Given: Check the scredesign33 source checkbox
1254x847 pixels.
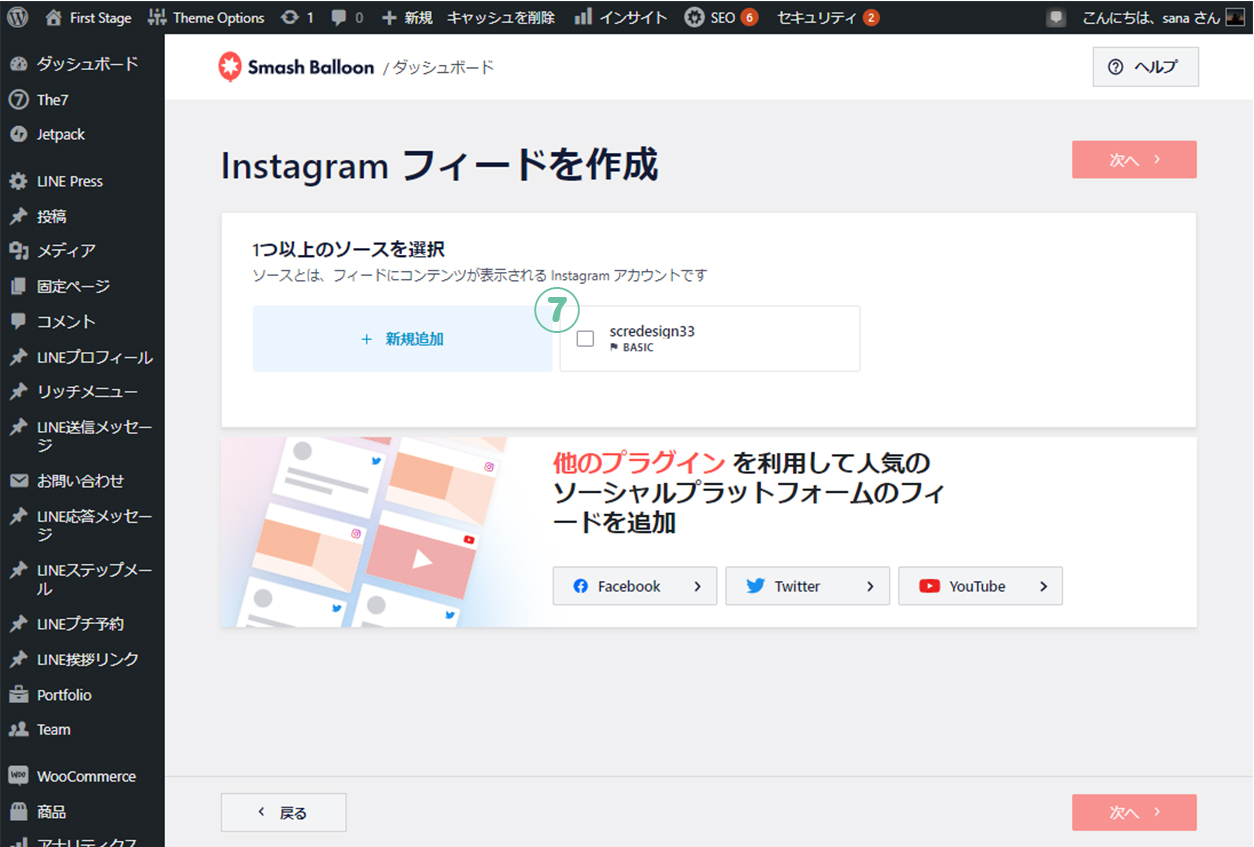Looking at the screenshot, I should (585, 339).
